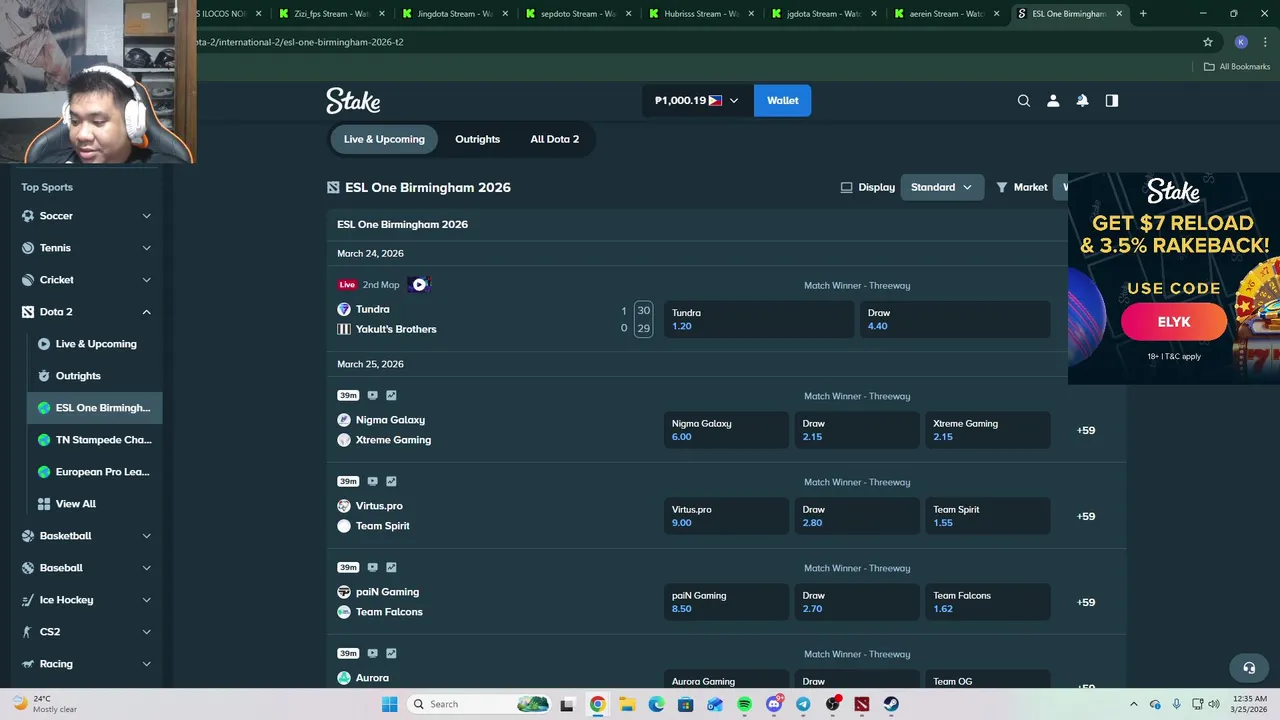Open live stream icon for Virtus.pro match
Image resolution: width=1280 pixels, height=720 pixels.
(x=373, y=481)
